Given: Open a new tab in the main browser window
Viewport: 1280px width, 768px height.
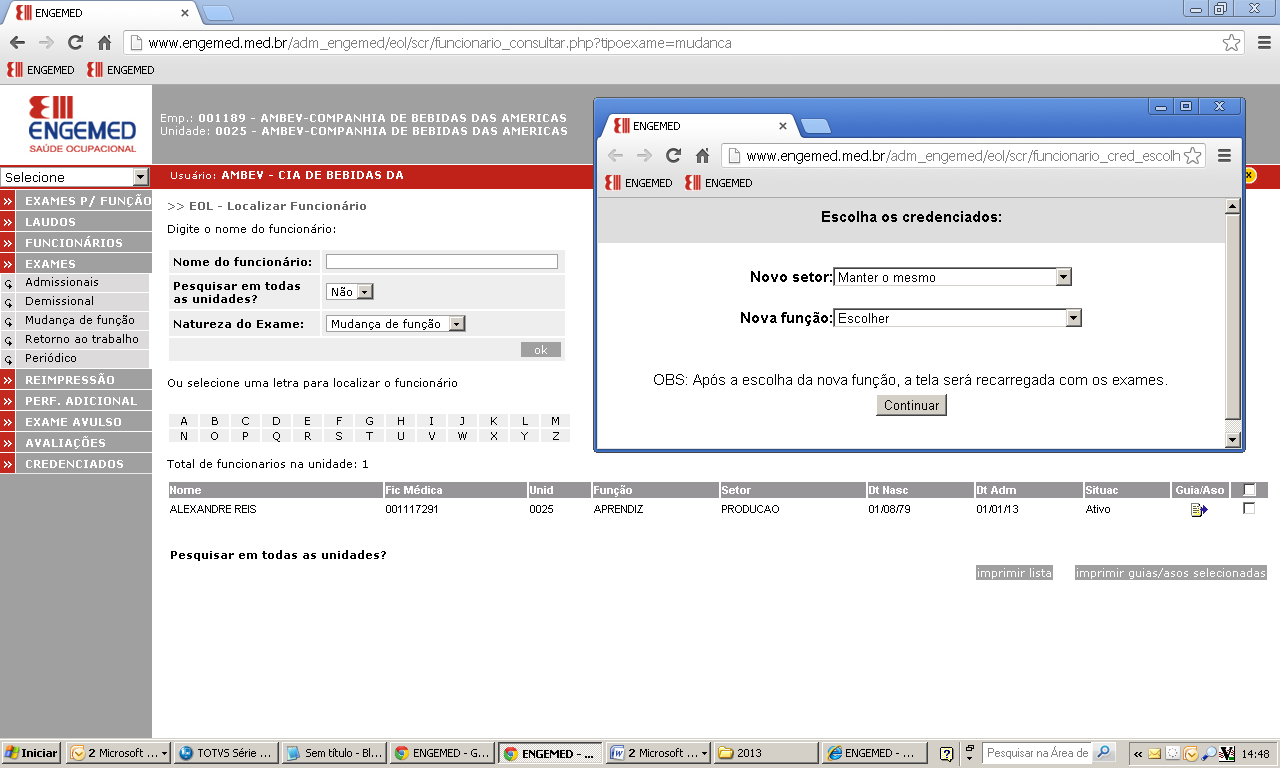Looking at the screenshot, I should tap(218, 13).
